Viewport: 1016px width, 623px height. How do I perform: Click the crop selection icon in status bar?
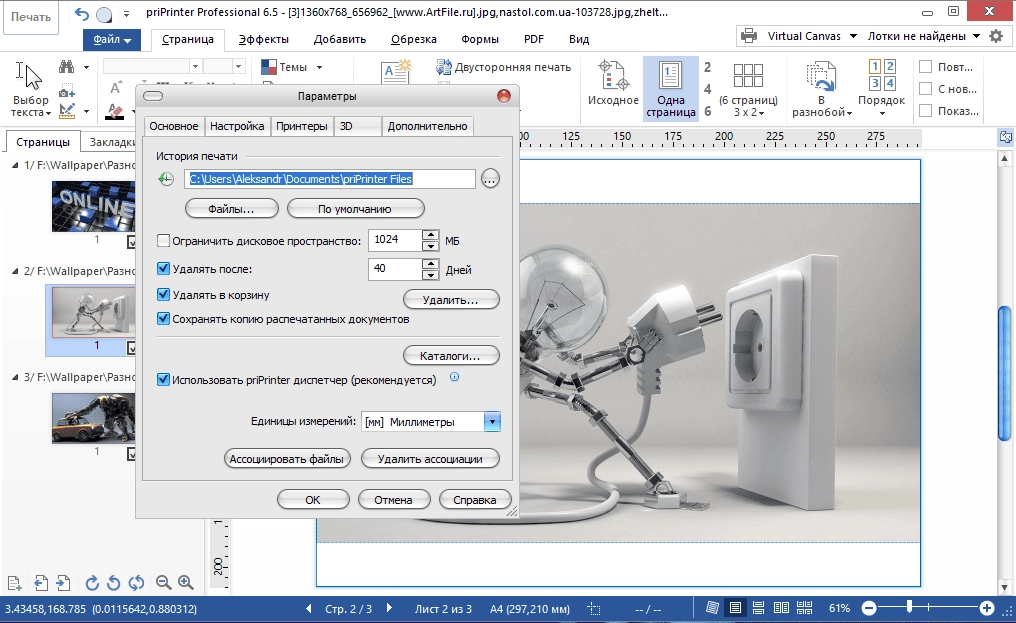pos(594,609)
